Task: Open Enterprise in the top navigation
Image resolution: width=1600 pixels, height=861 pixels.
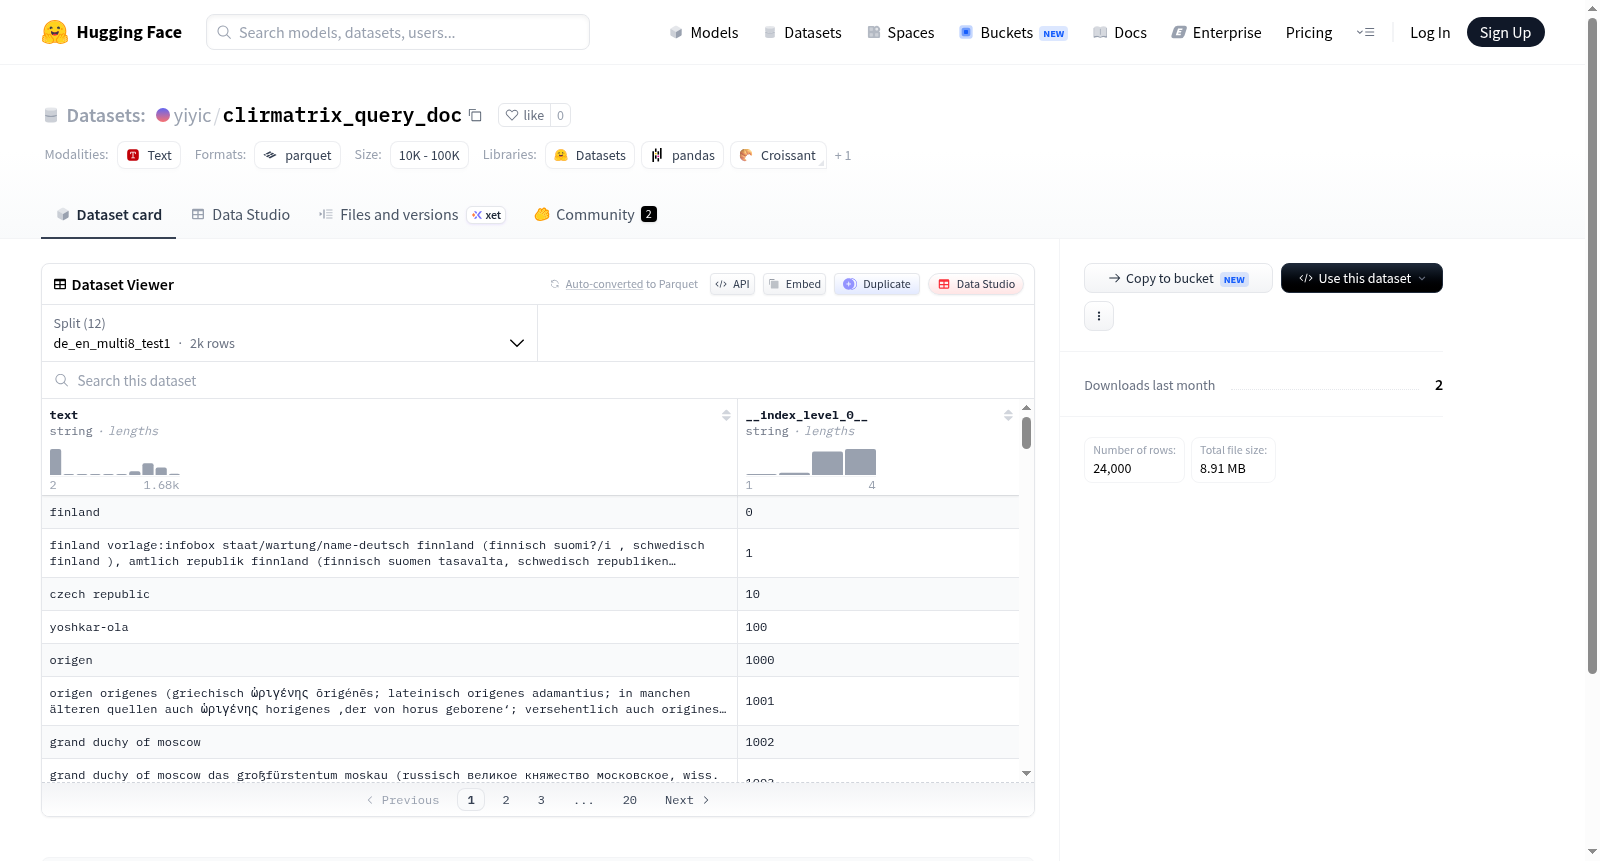Action: 1216,32
